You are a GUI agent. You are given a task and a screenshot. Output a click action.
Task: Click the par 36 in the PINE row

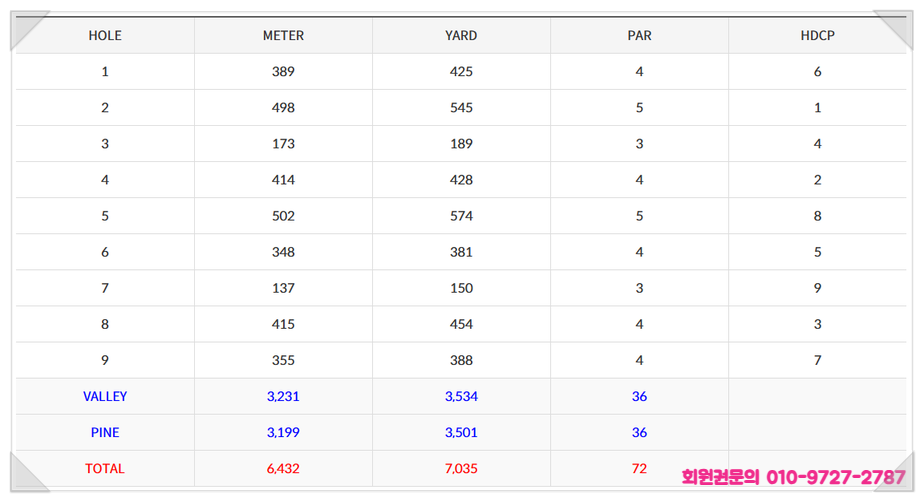point(639,432)
